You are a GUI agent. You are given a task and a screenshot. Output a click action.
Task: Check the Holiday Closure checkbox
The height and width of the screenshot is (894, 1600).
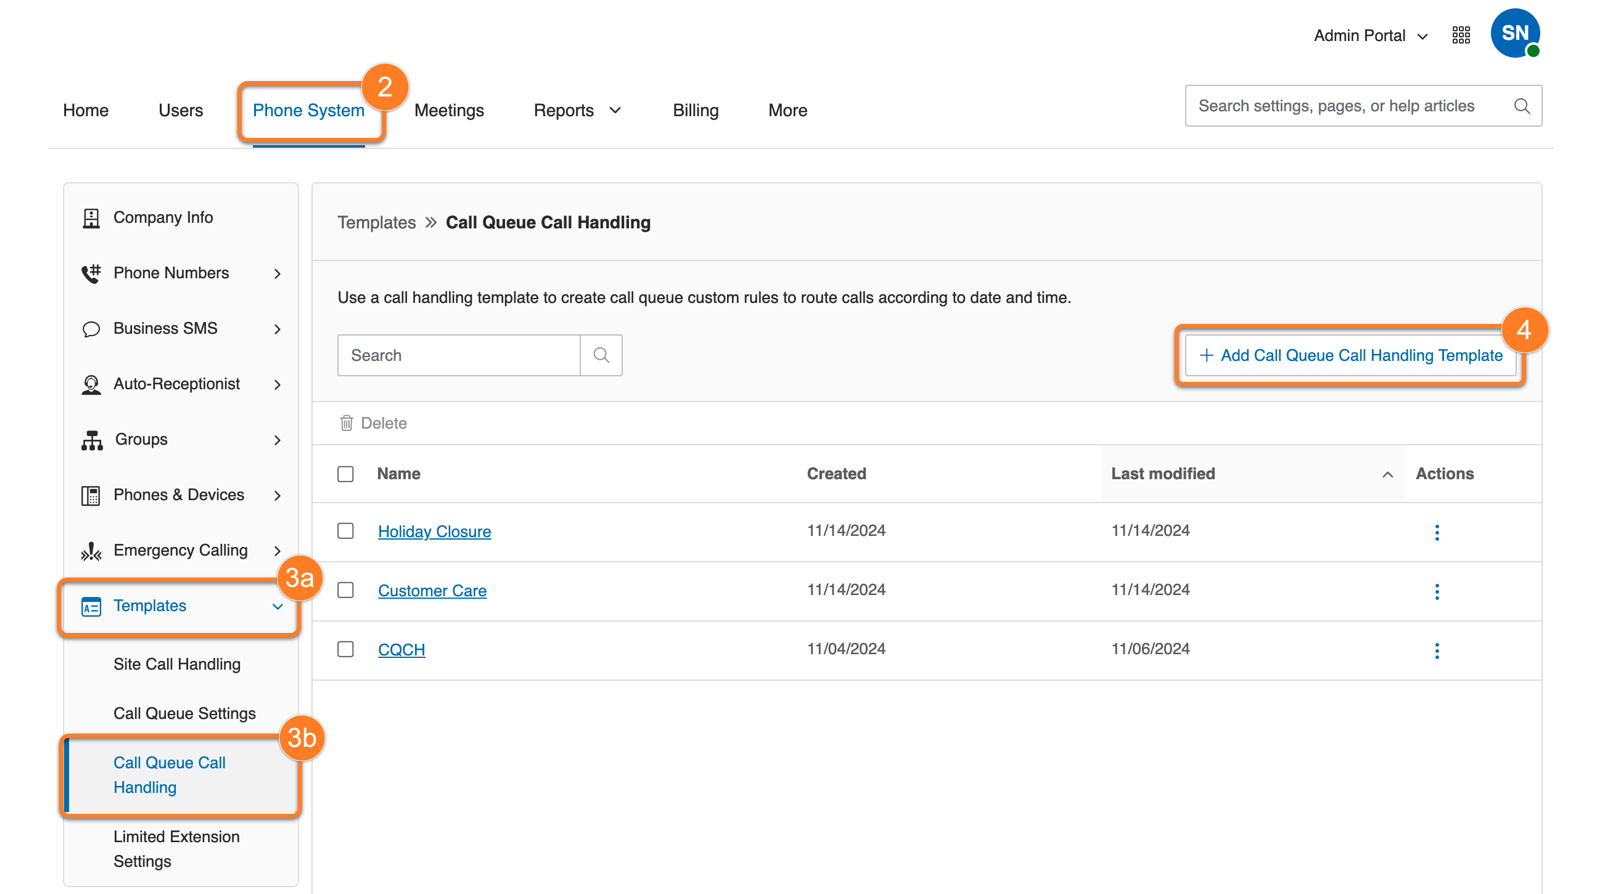346,531
